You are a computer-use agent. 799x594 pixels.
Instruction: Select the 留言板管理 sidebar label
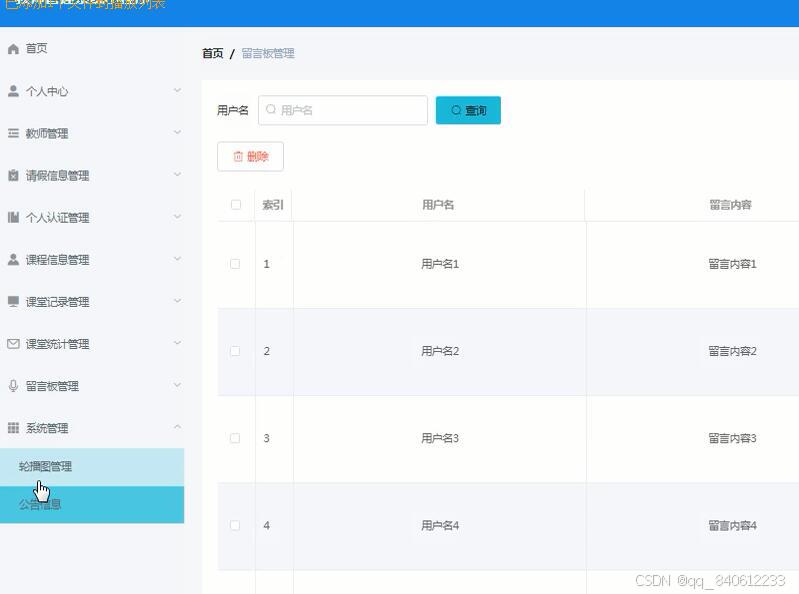pyautogui.click(x=52, y=386)
